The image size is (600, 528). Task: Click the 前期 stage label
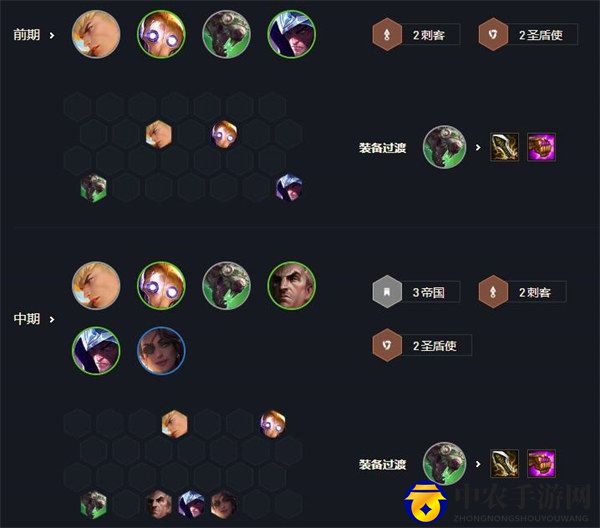coord(27,35)
